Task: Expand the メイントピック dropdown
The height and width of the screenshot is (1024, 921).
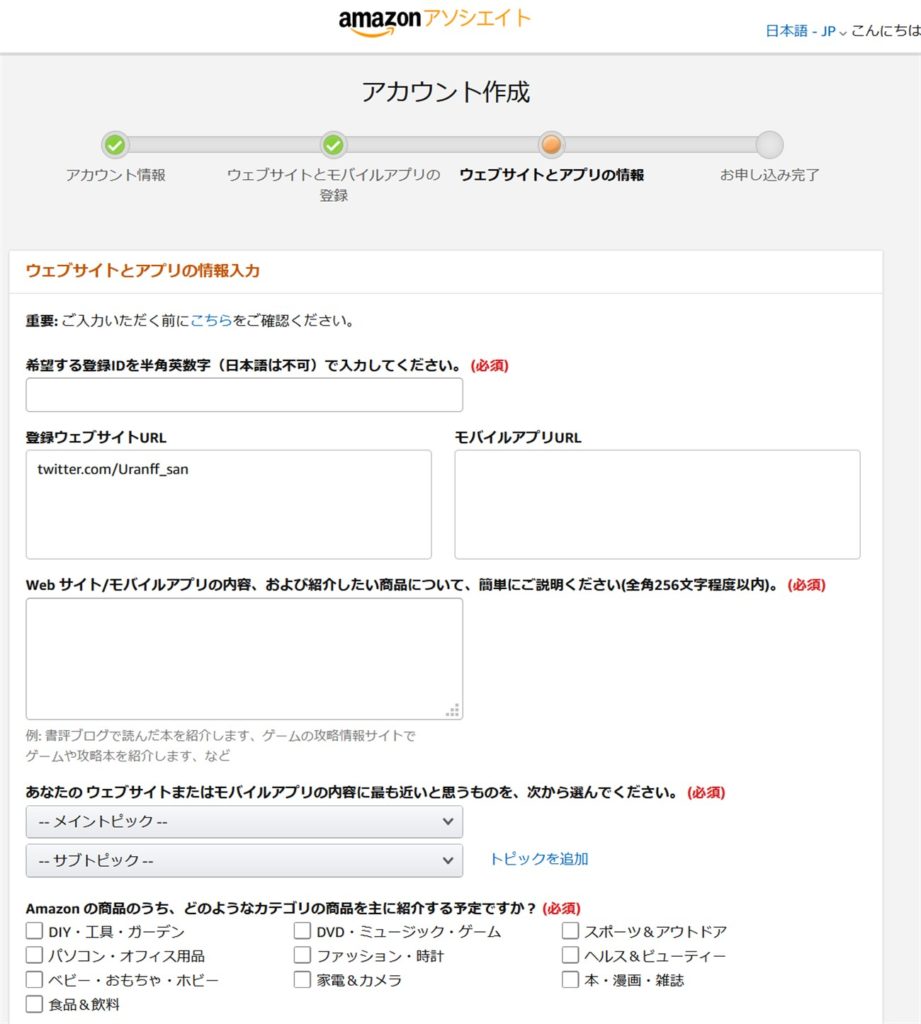Action: point(244,822)
